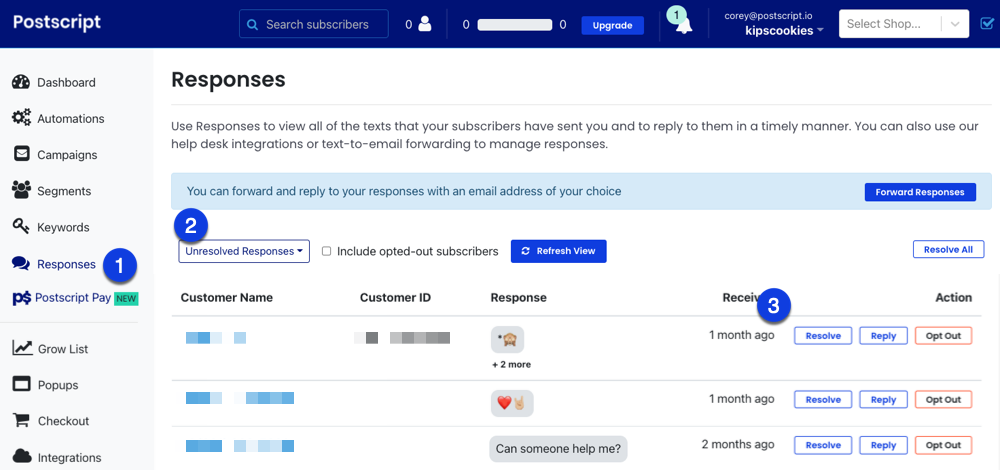Image resolution: width=1000 pixels, height=470 pixels.
Task: Click the Automations gears icon
Action: coord(21,119)
